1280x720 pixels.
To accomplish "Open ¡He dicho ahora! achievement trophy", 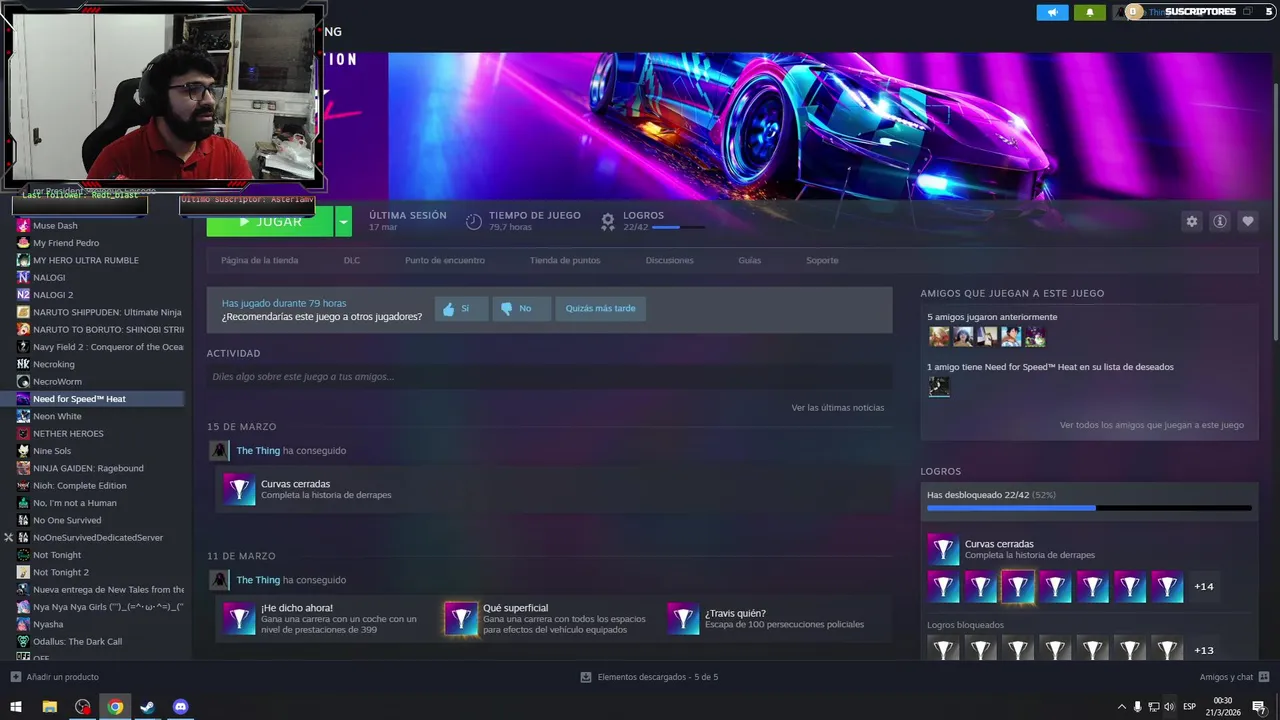I will pos(239,619).
